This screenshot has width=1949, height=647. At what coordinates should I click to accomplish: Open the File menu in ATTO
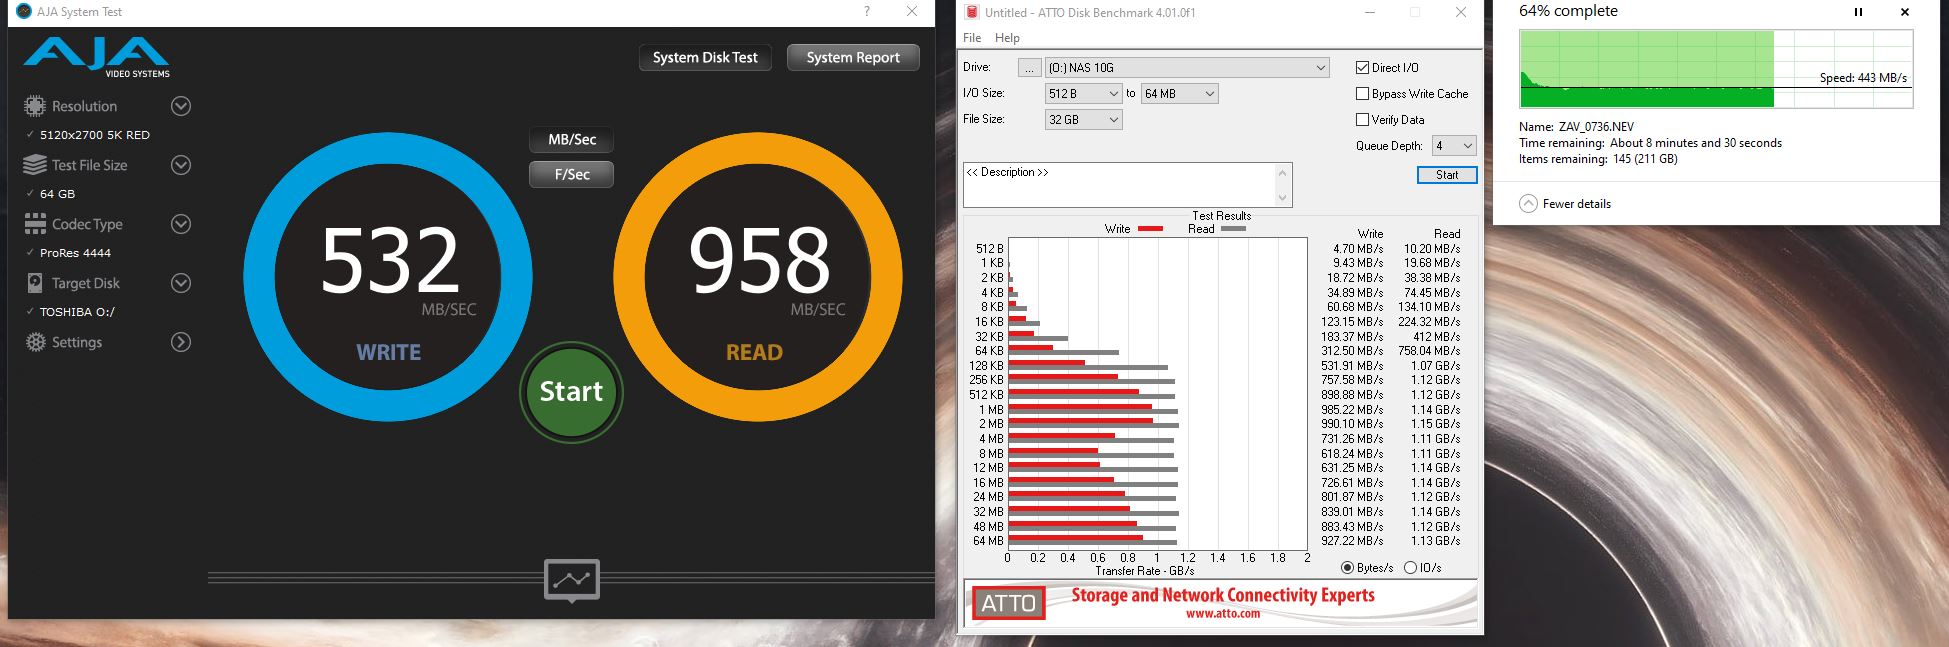tap(972, 38)
